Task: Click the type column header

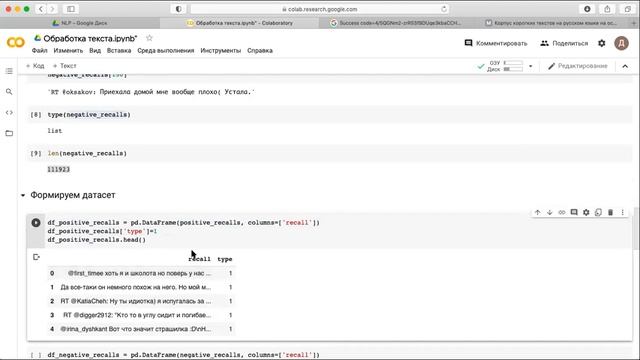Action: 224,259
